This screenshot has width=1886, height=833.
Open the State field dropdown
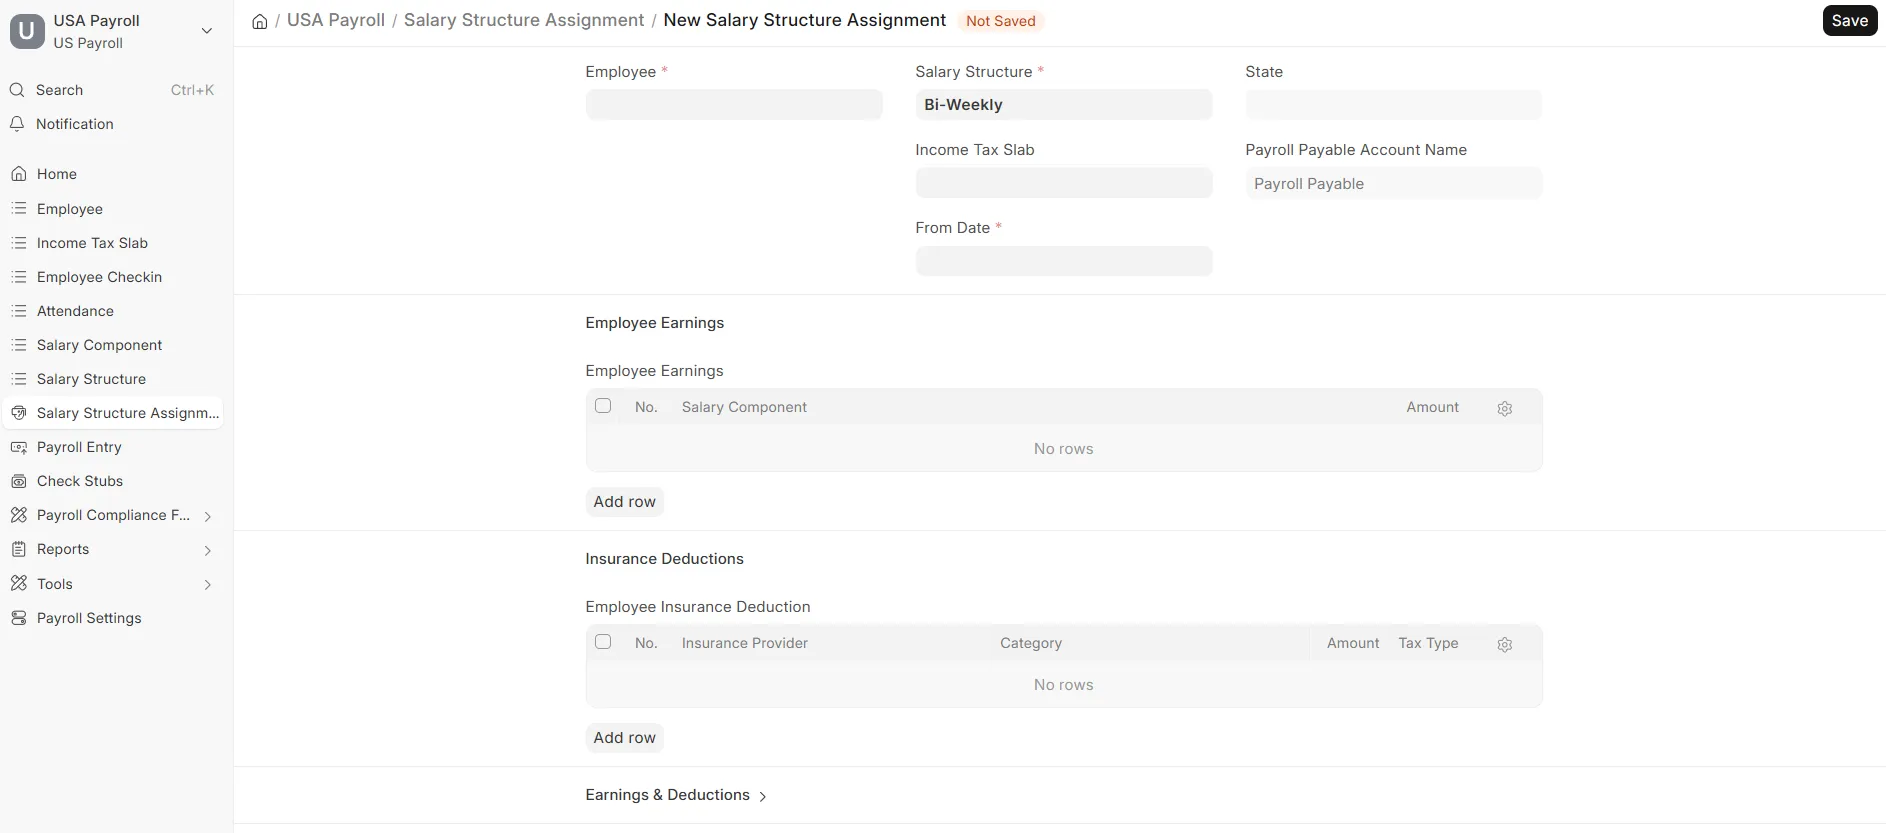coord(1394,105)
